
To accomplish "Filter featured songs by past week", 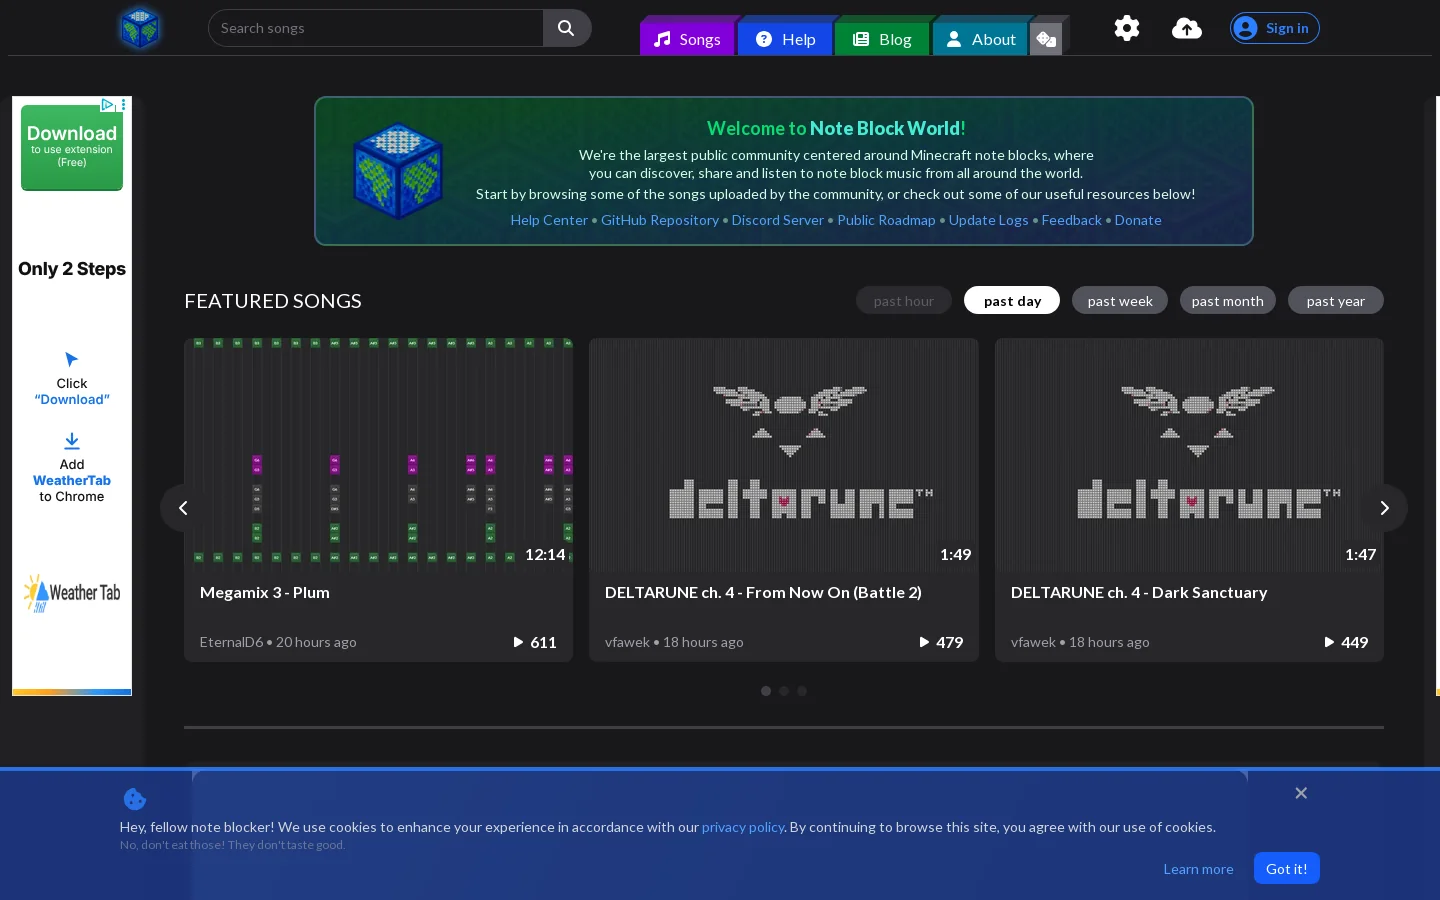I will (1120, 301).
